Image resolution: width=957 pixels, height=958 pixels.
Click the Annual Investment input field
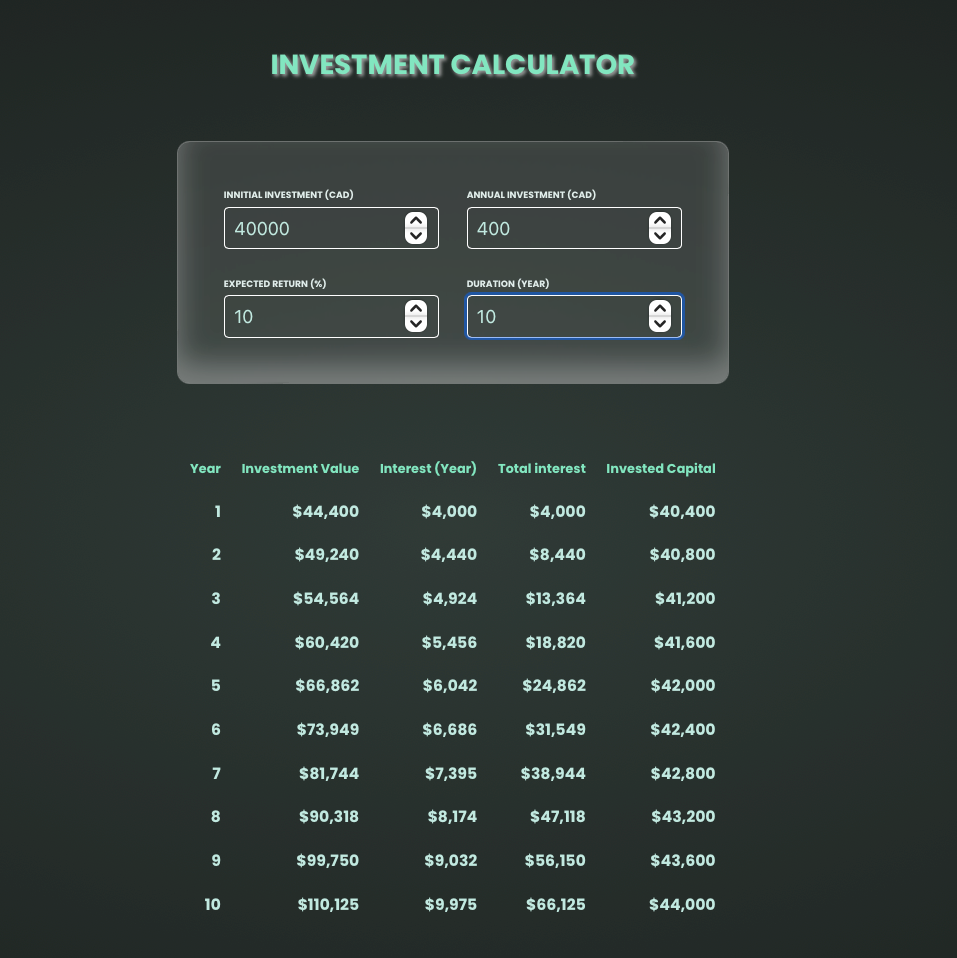coord(555,228)
